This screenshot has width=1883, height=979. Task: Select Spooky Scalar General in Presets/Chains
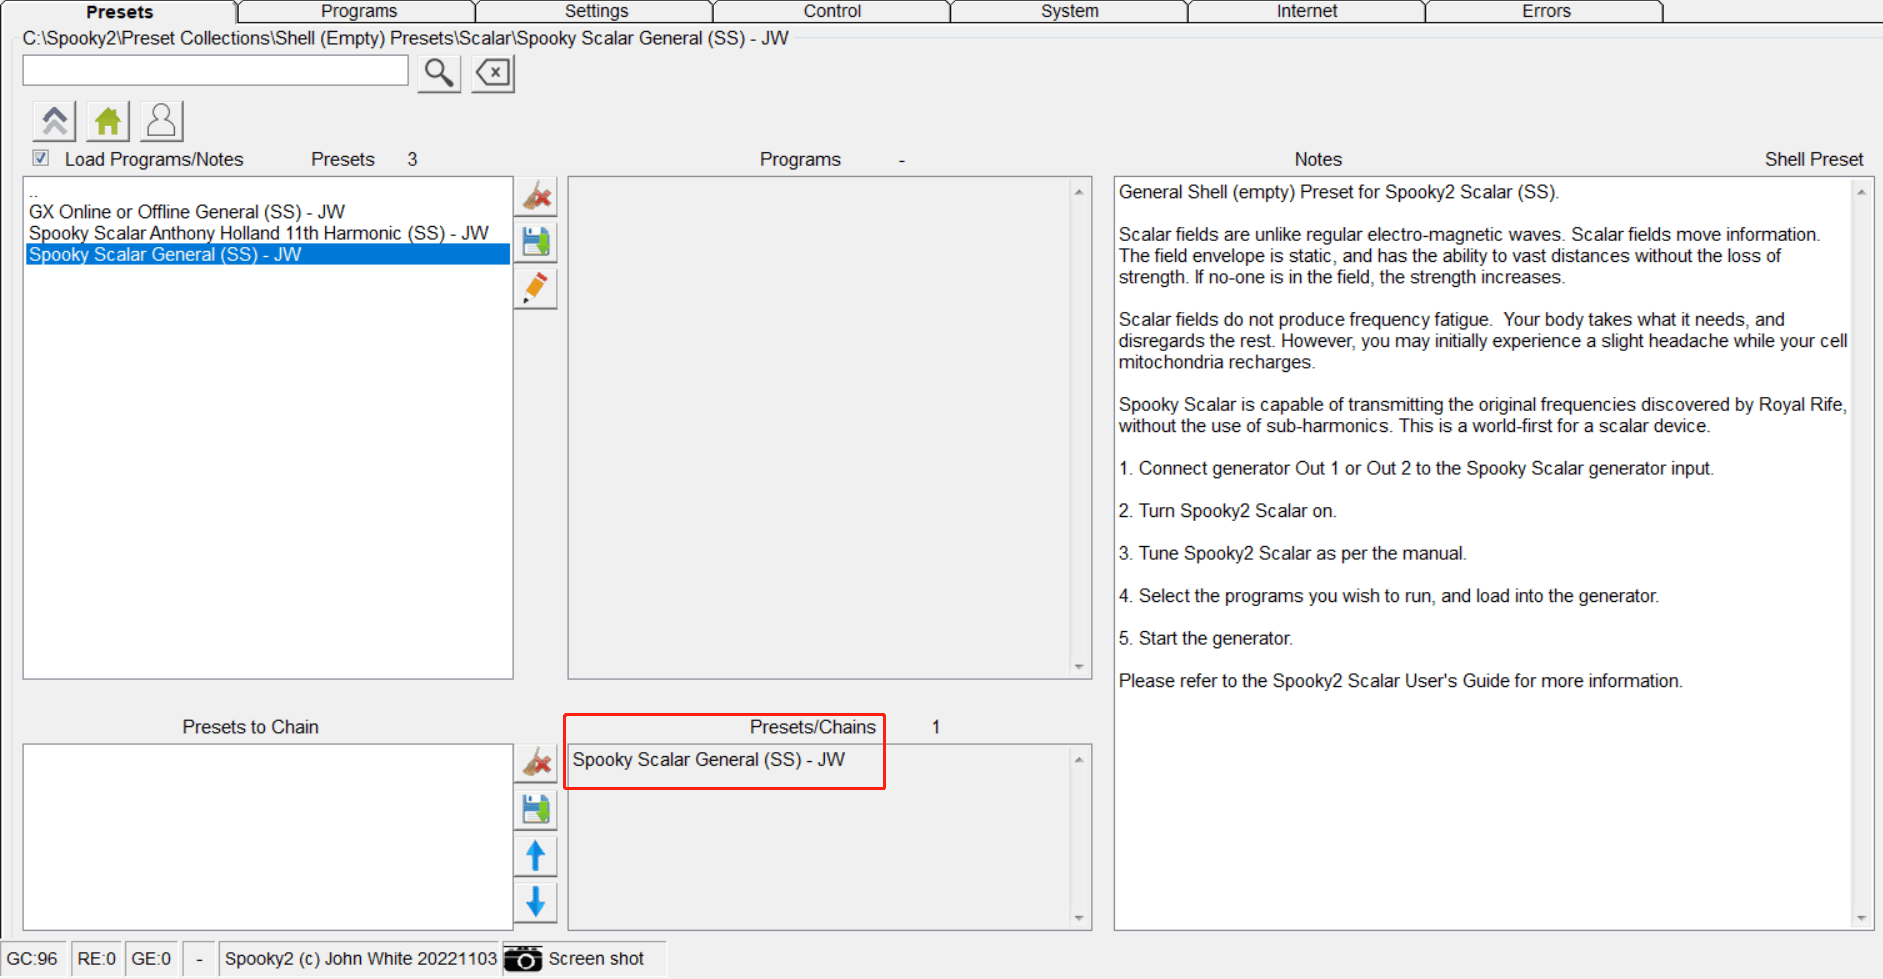coord(709,759)
